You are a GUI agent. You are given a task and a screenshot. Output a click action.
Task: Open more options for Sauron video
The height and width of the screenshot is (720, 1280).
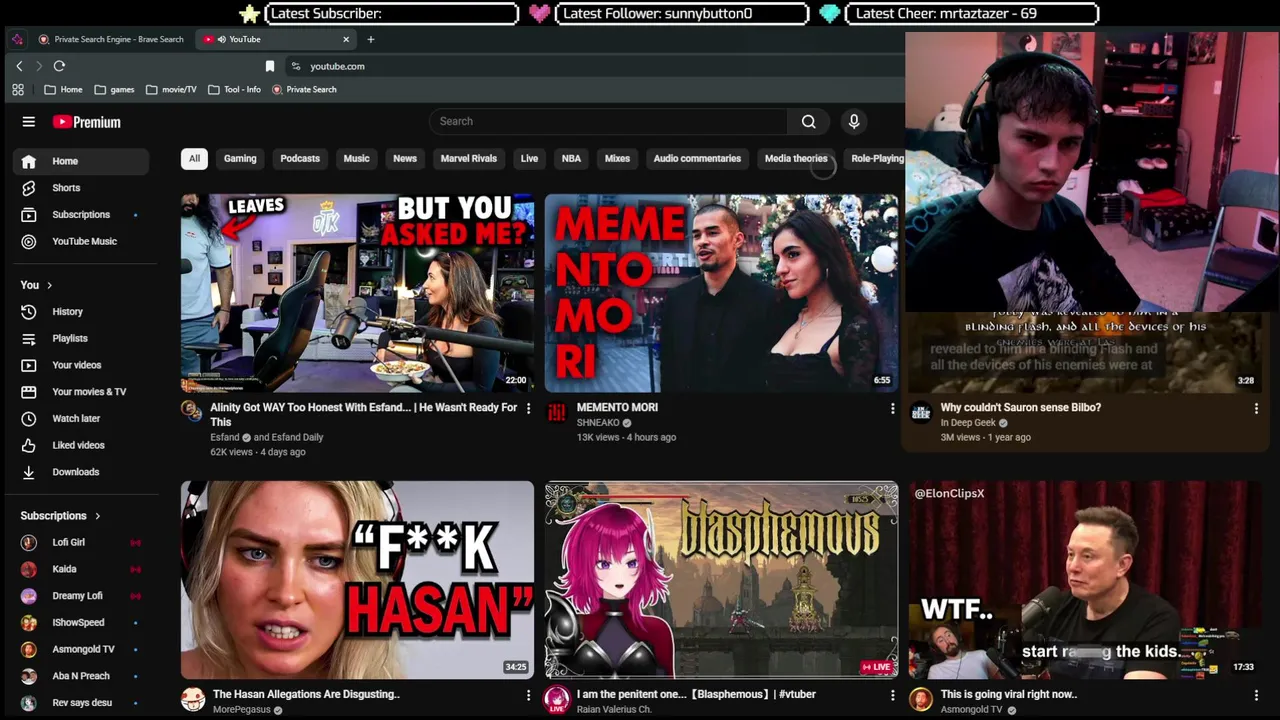(x=1256, y=409)
